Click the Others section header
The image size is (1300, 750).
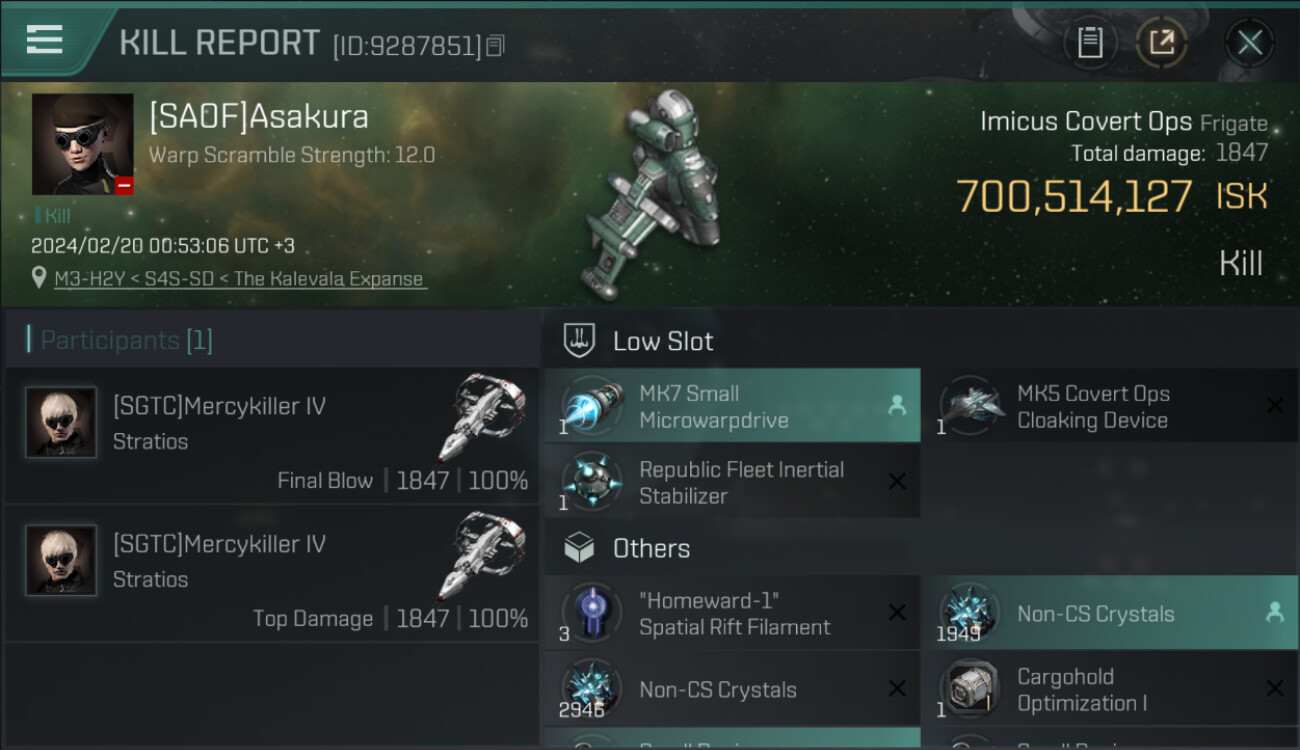(651, 548)
